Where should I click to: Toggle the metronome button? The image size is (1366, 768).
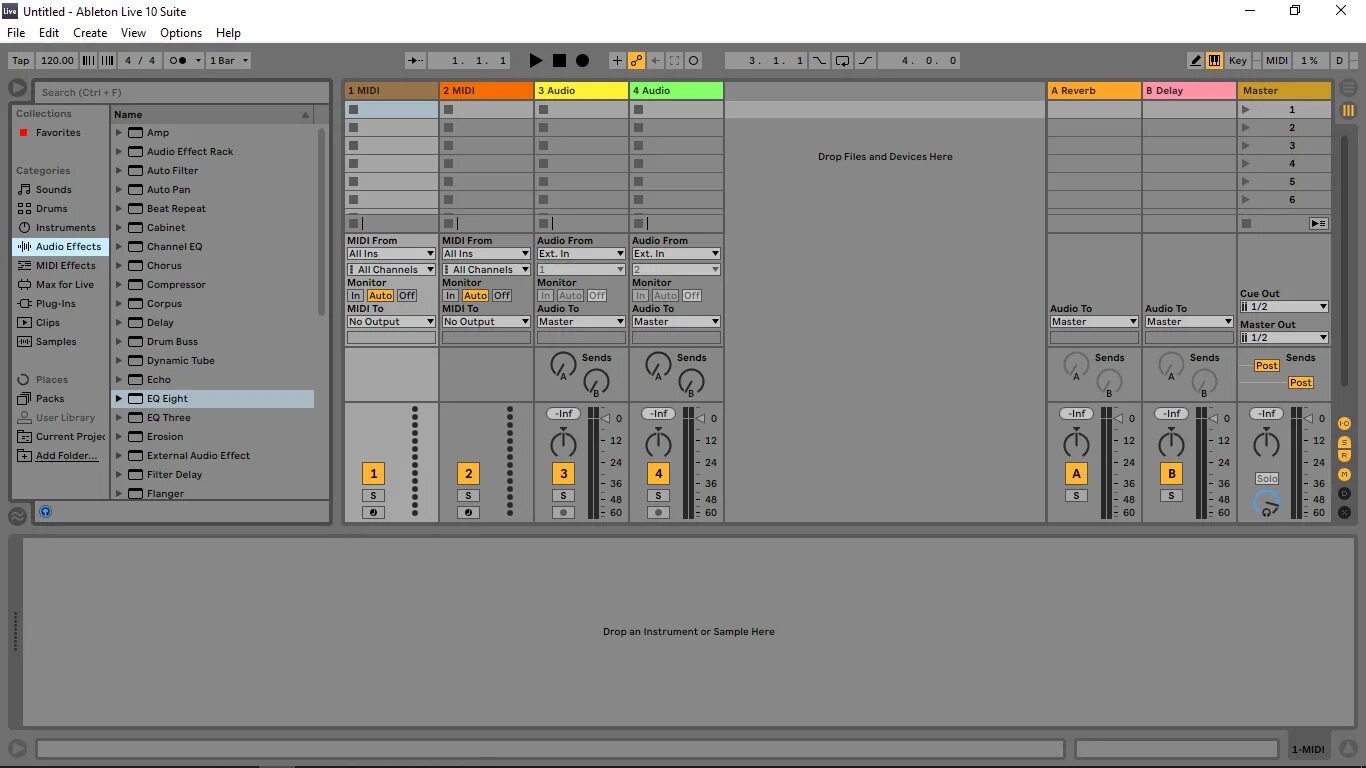pyautogui.click(x=178, y=61)
